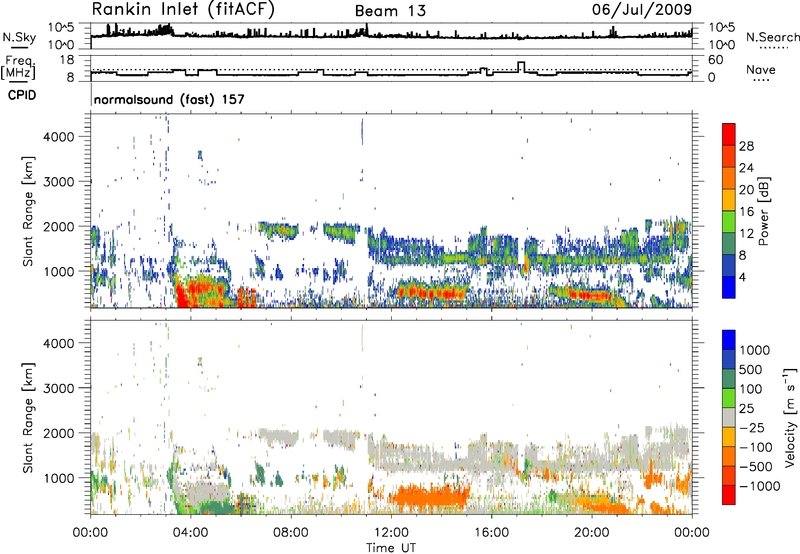Screen dimensions: 800x554
Task: Select the 3000 km tick on velocity panel
Action: (58, 388)
